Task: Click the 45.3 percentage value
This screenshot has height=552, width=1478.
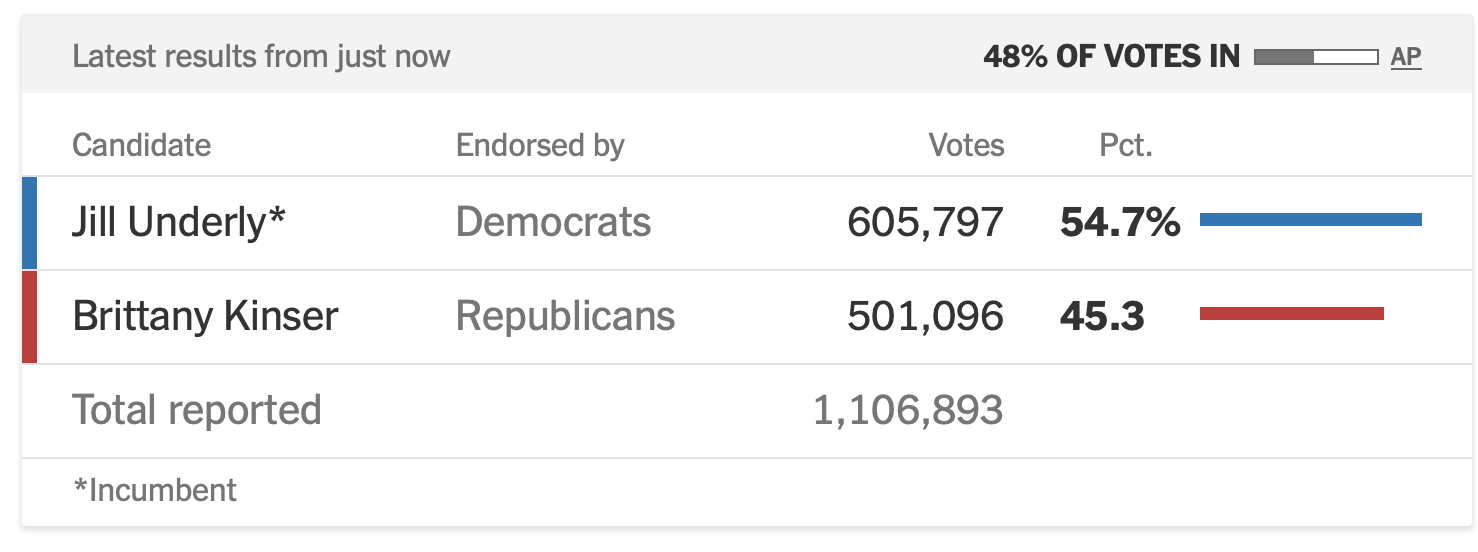Action: (1102, 316)
